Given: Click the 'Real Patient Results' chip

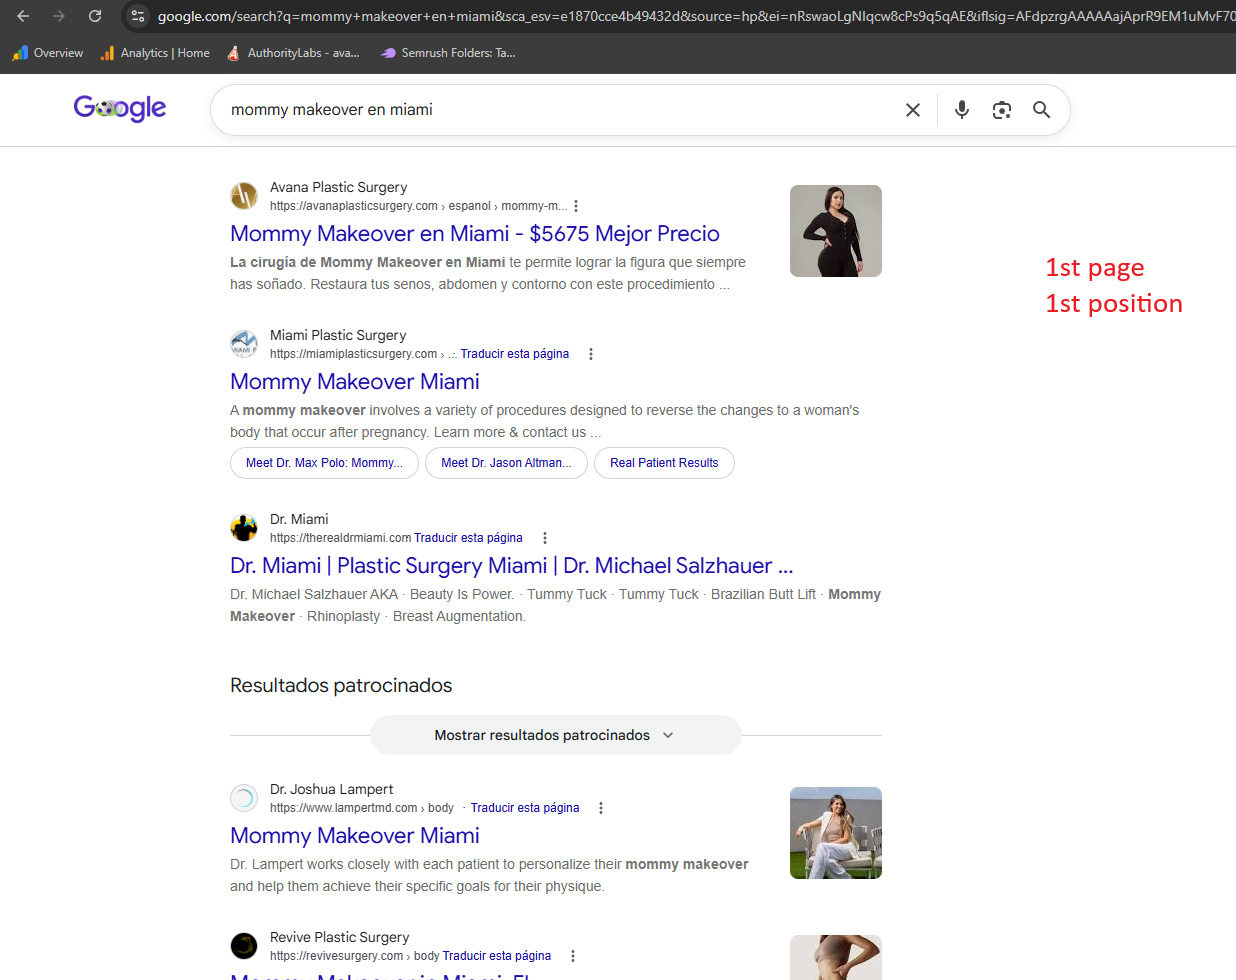Looking at the screenshot, I should pos(664,463).
